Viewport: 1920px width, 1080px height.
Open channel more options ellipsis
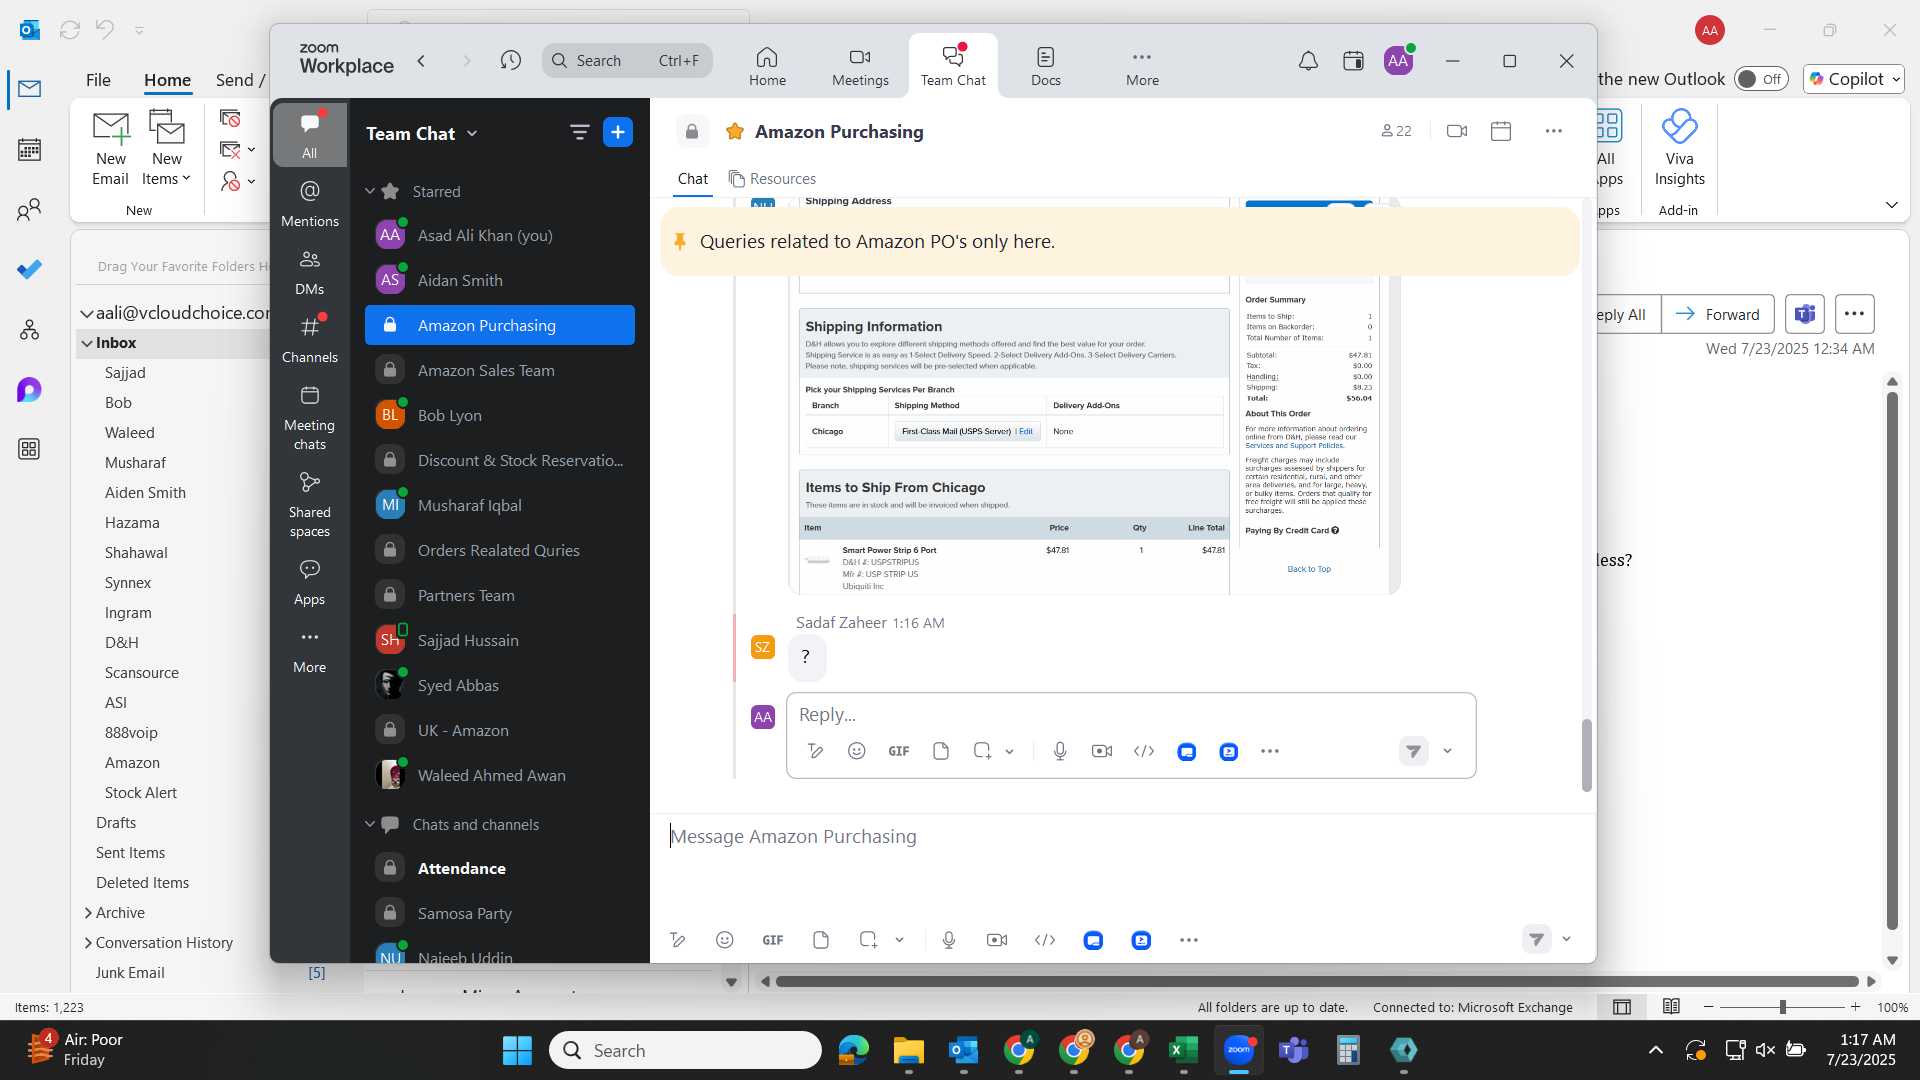click(x=1553, y=131)
